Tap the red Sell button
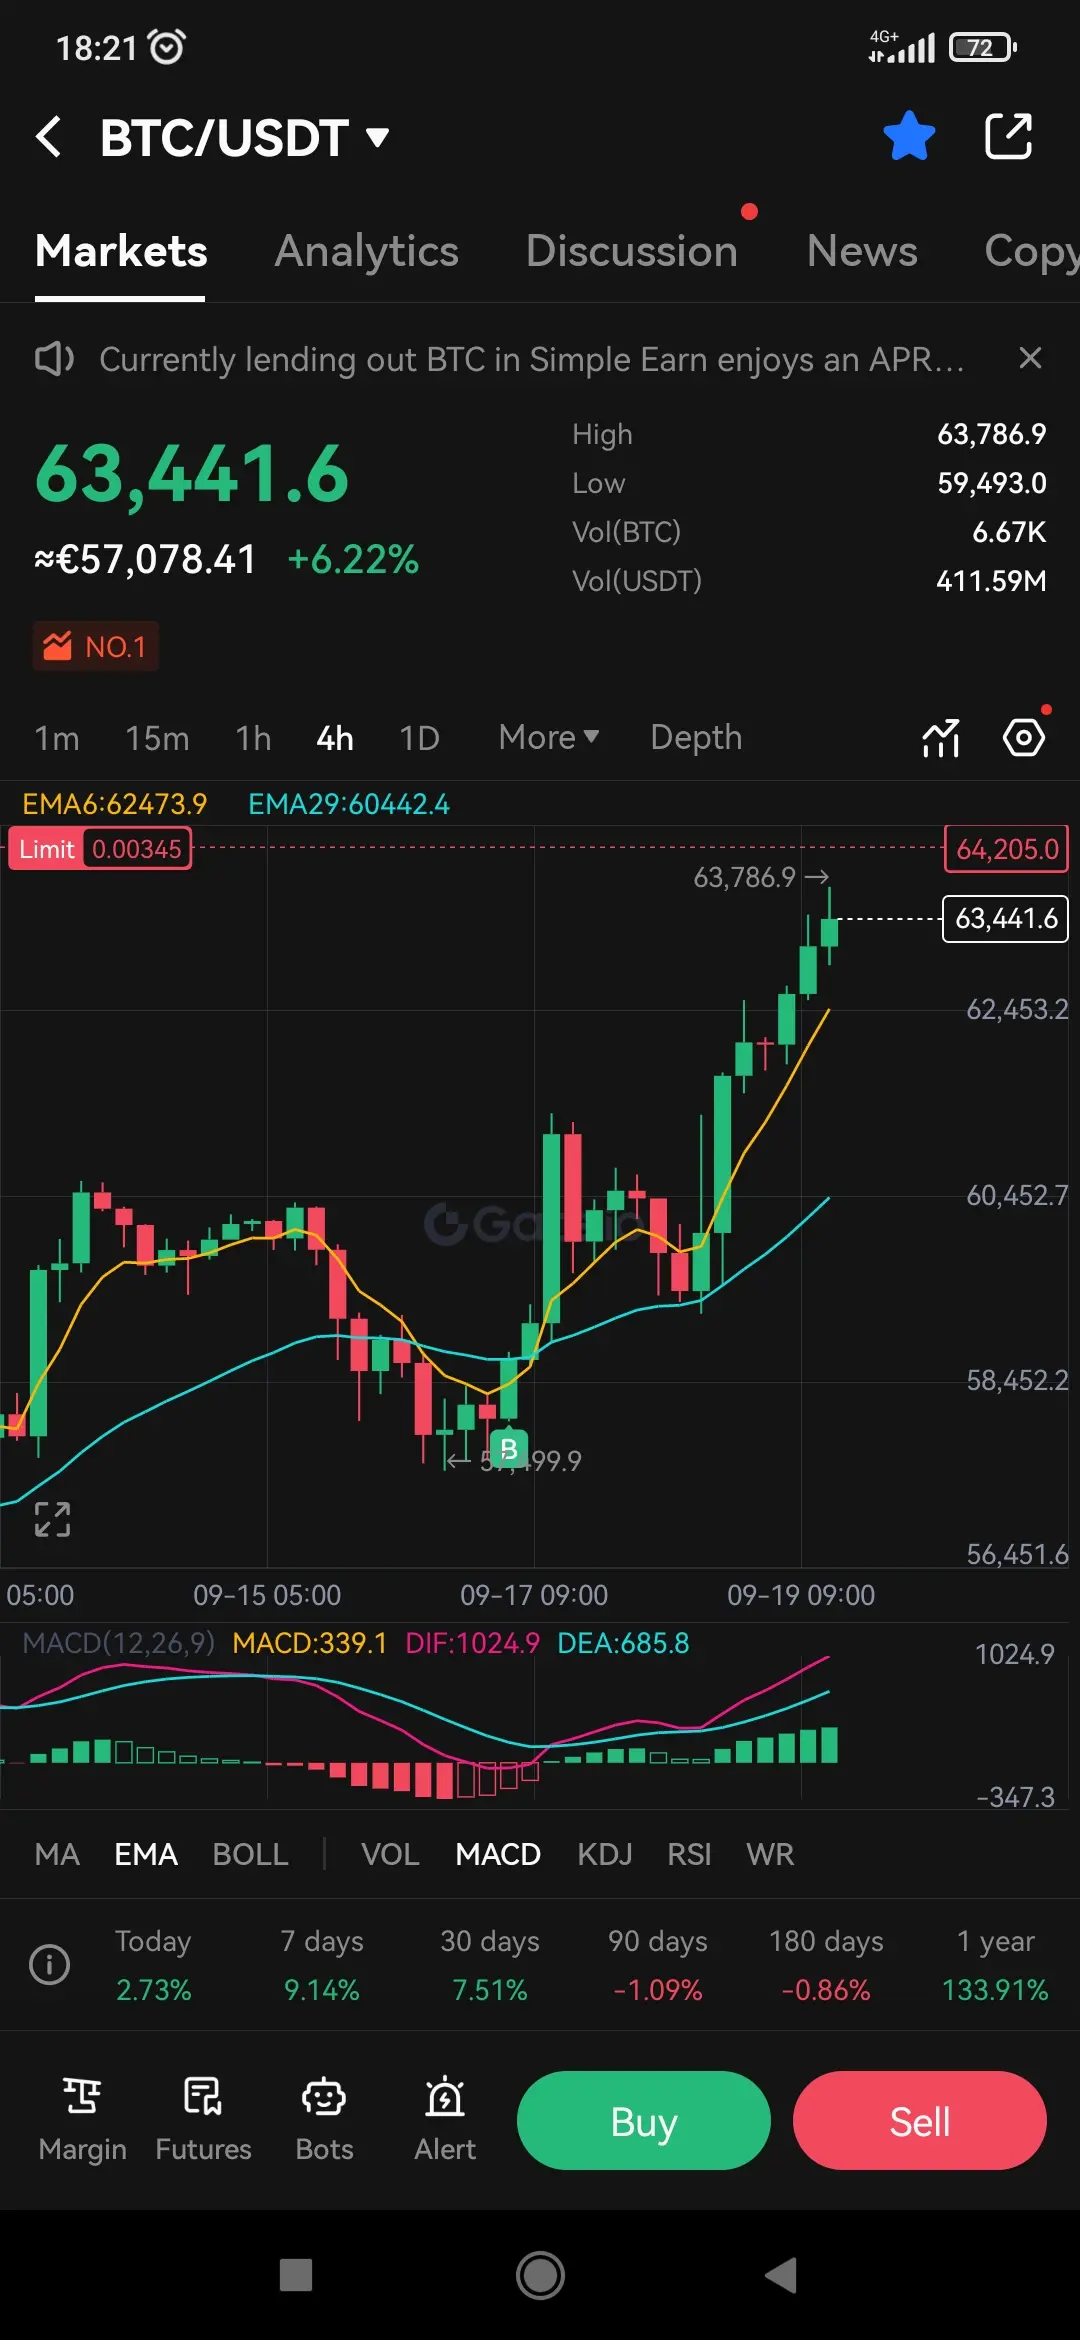The height and width of the screenshot is (2340, 1080). 920,2120
